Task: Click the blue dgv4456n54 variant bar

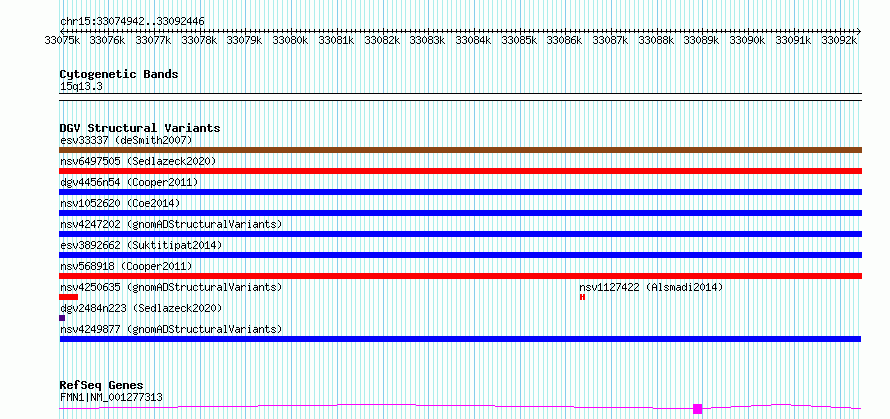Action: [x=460, y=192]
